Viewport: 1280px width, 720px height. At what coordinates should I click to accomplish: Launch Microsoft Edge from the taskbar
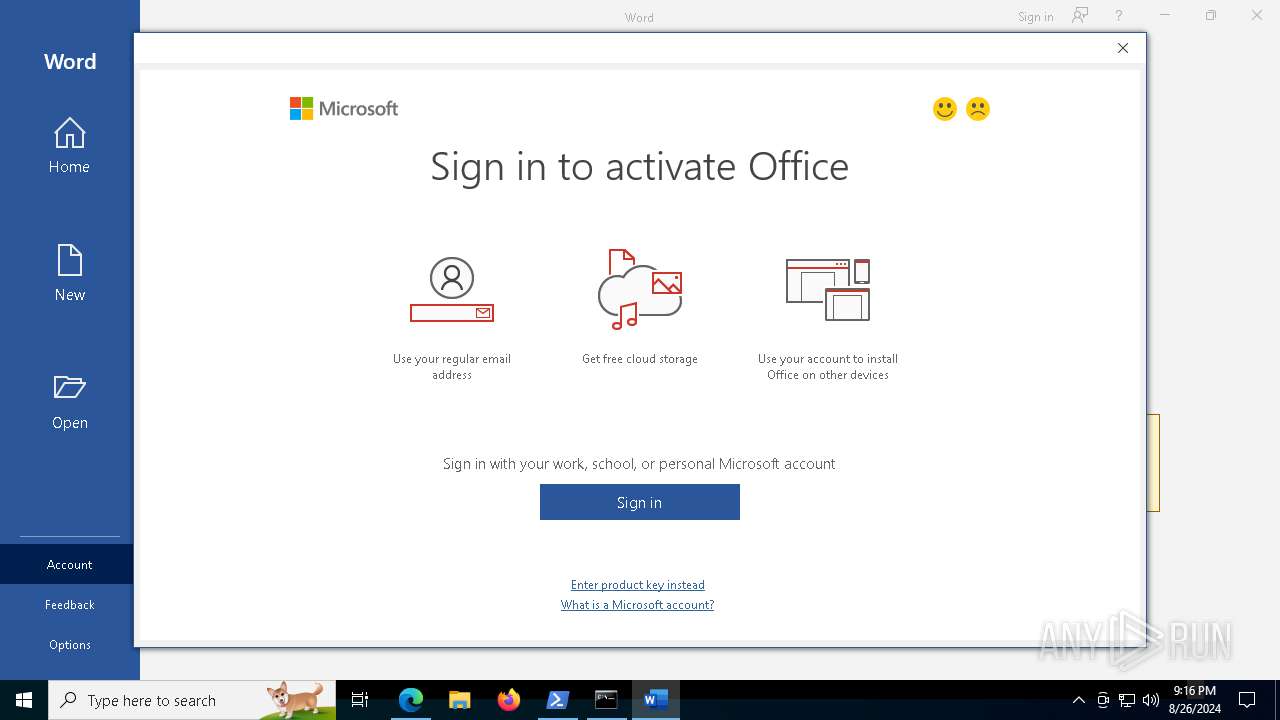[411, 700]
